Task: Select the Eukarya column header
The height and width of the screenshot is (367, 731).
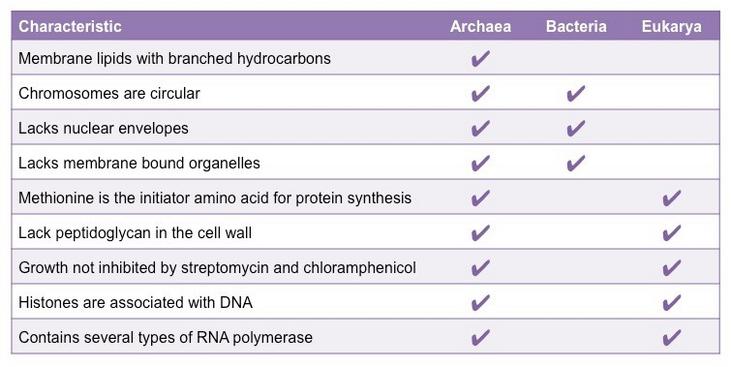Action: 671,26
